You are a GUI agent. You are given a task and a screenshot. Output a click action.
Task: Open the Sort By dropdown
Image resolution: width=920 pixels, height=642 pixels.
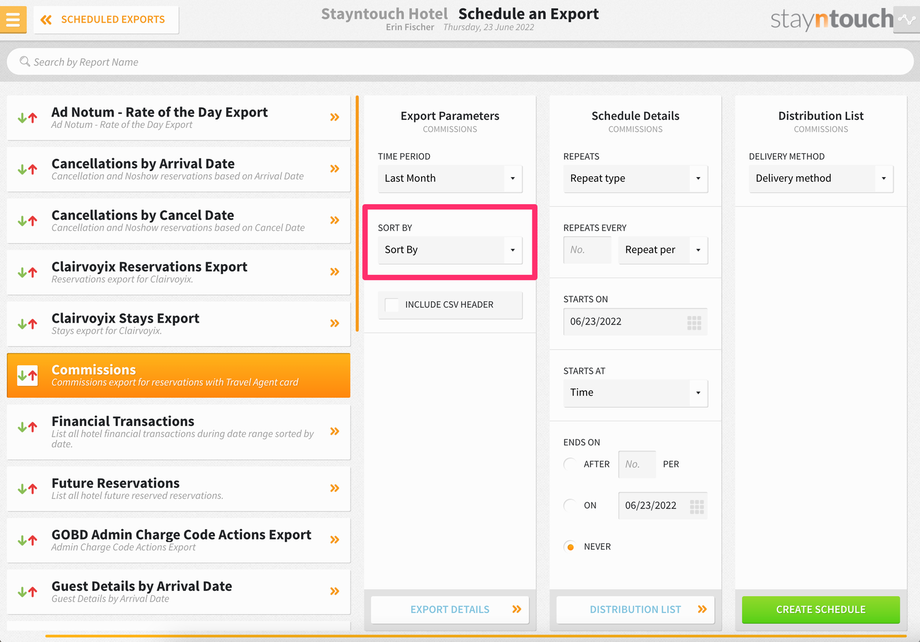(x=450, y=250)
